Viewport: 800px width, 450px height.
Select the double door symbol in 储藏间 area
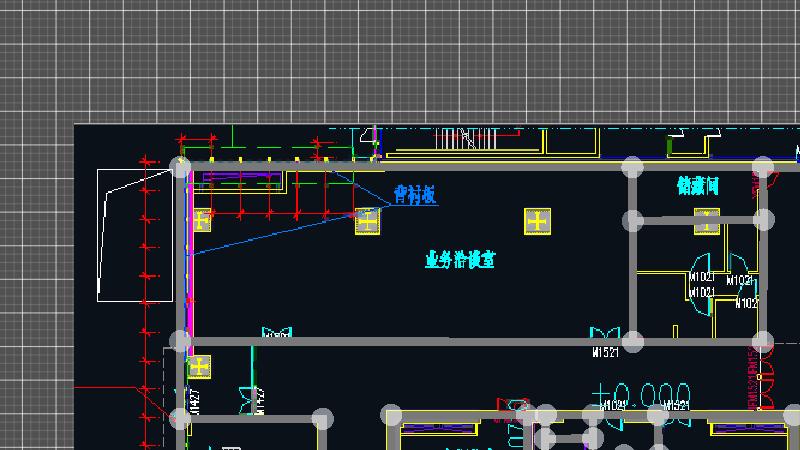pyautogui.click(x=703, y=283)
